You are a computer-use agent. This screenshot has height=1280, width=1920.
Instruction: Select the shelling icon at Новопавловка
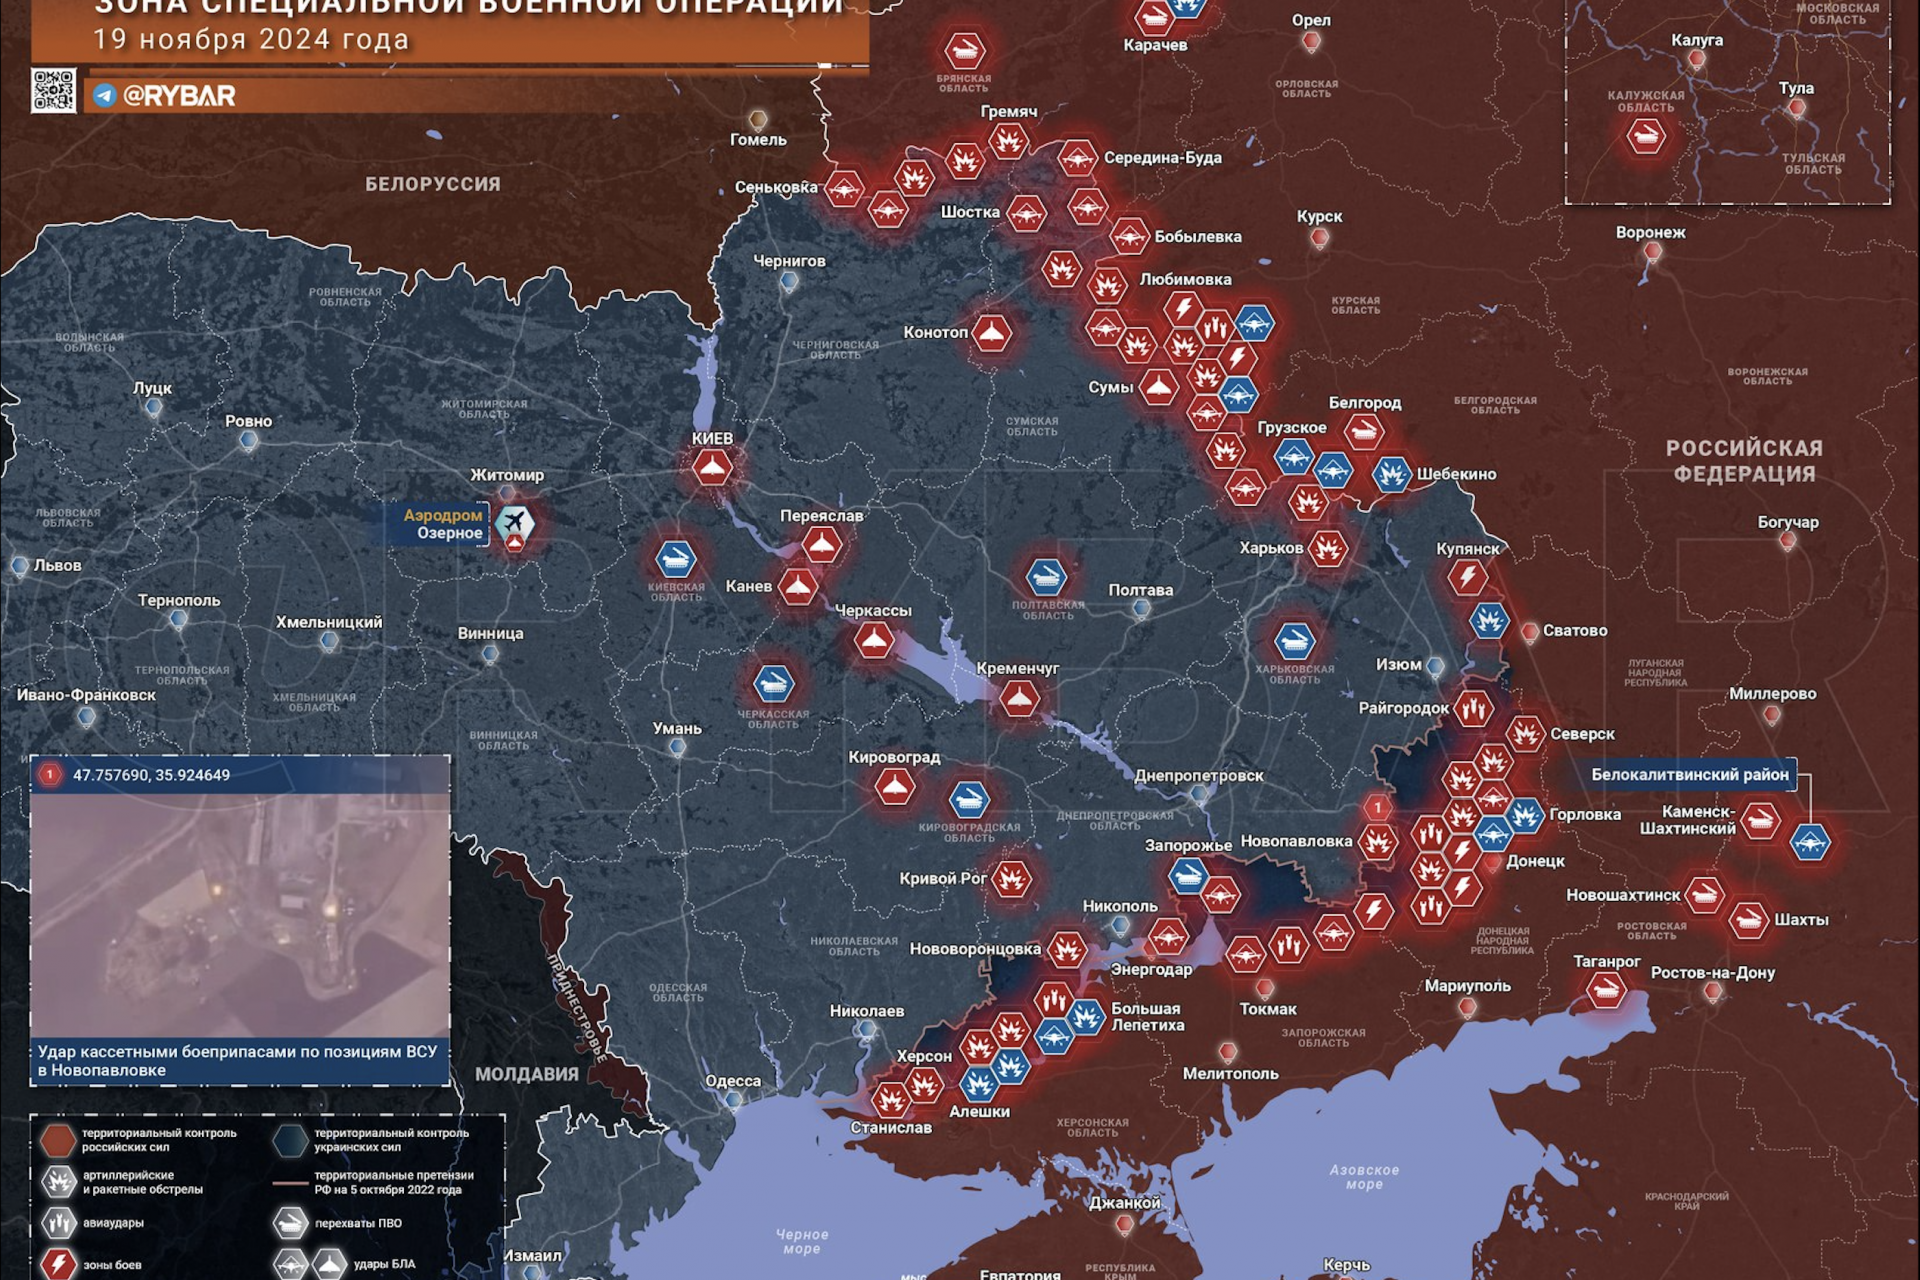[1378, 842]
